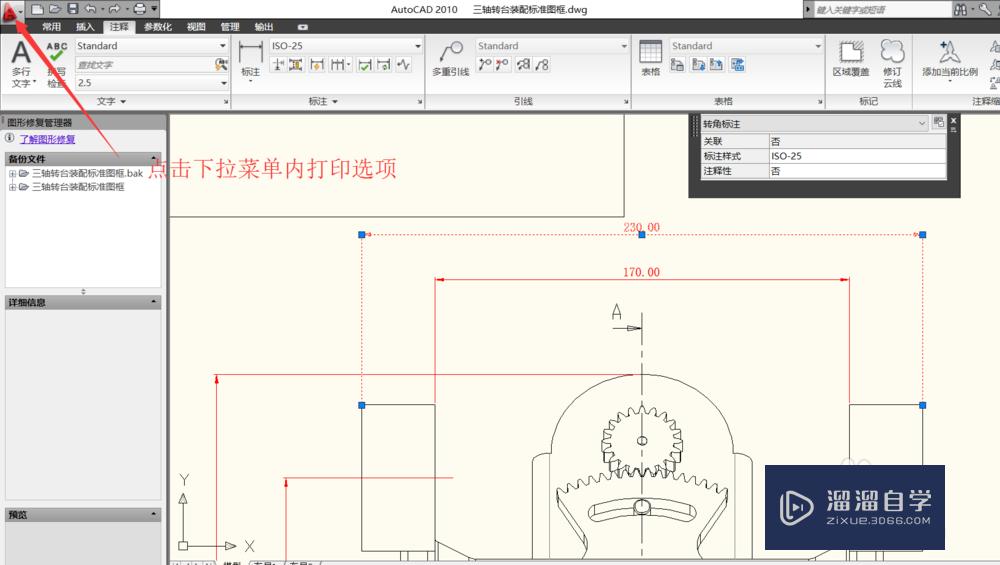Click the 多行文字 multiline text tool

pos(22,64)
